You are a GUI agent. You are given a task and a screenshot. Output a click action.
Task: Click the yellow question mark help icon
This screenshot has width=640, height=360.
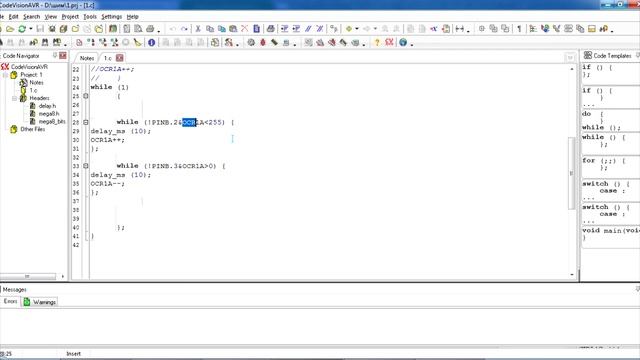click(x=377, y=42)
